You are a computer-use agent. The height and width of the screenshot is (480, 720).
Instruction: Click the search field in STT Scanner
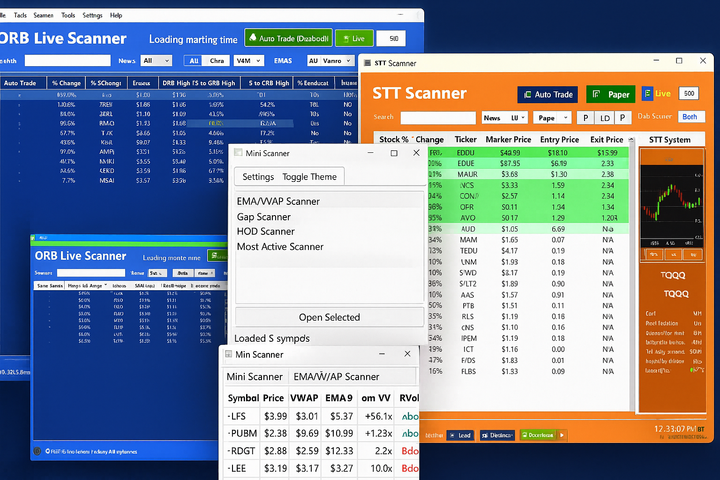(x=438, y=118)
